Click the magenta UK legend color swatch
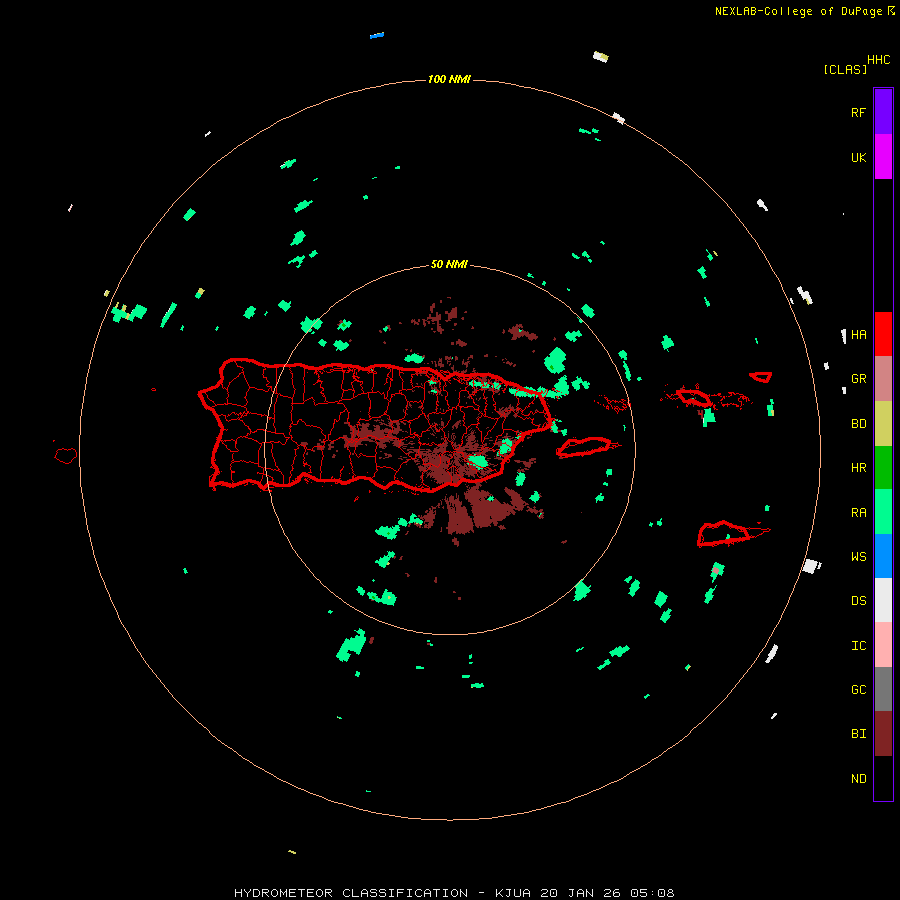900x900 pixels. [x=883, y=157]
